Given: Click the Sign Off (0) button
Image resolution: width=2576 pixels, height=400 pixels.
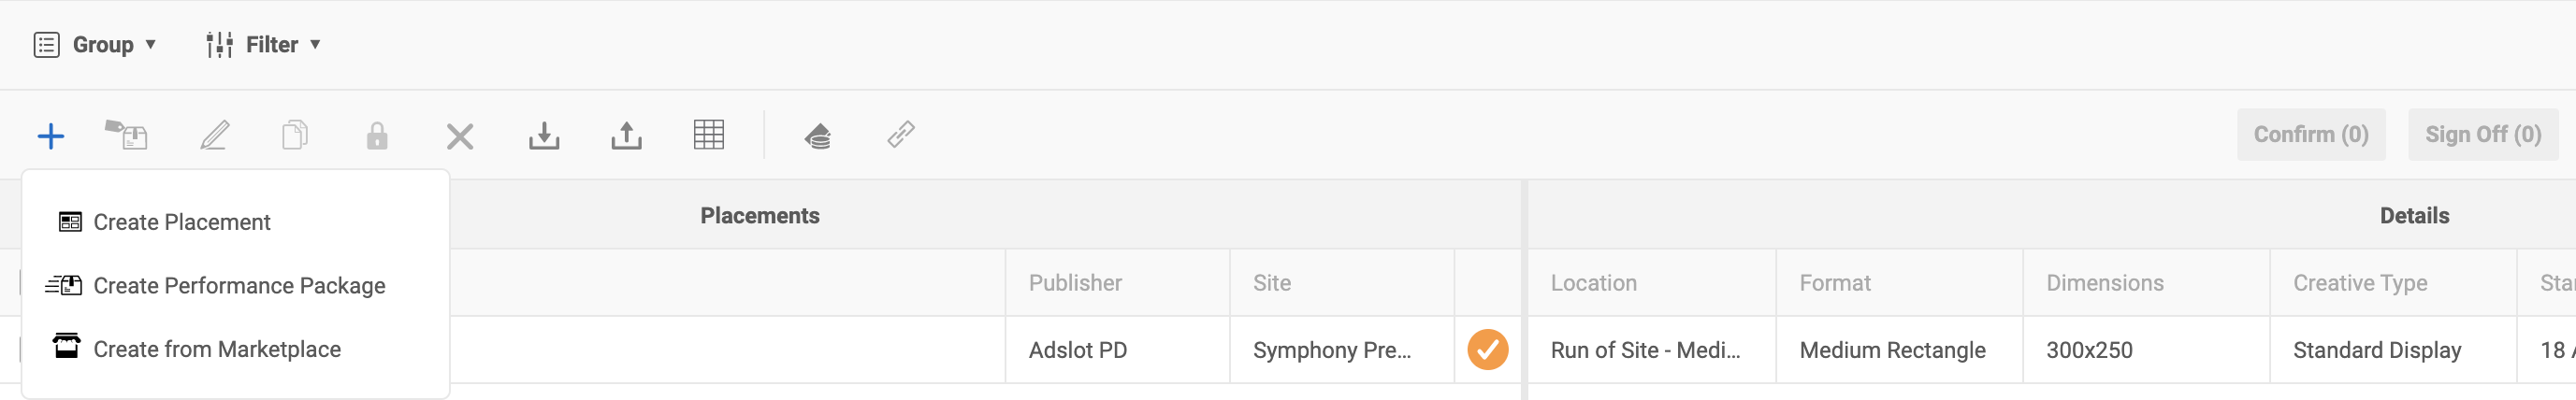Looking at the screenshot, I should [x=2483, y=135].
